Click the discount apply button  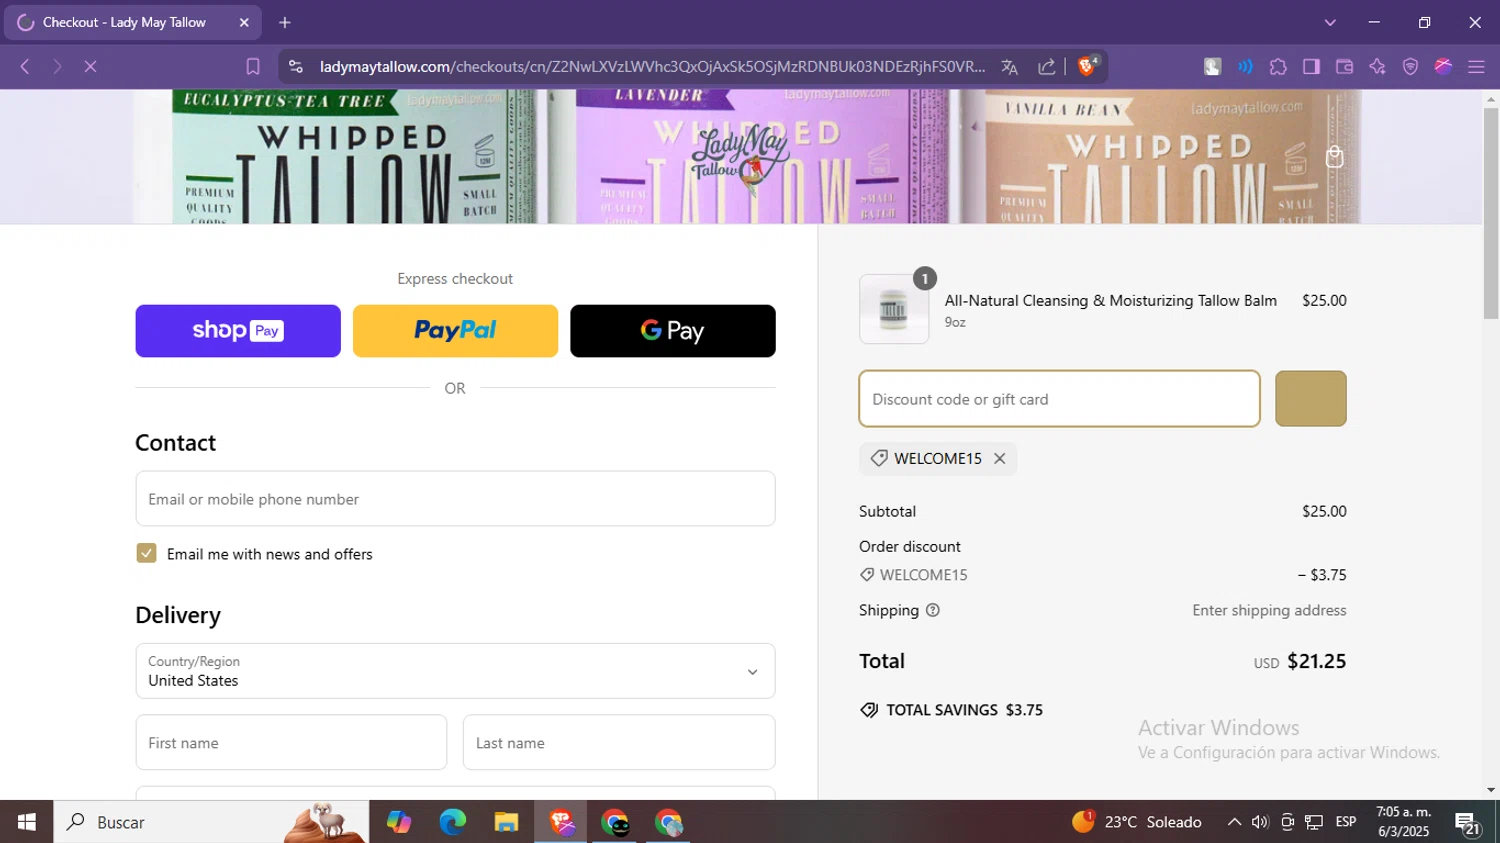pos(1311,398)
